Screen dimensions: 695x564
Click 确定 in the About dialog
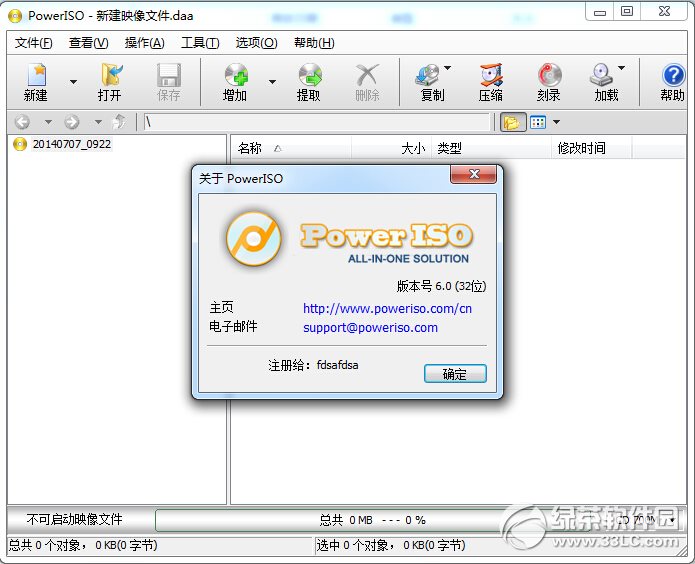[x=455, y=374]
